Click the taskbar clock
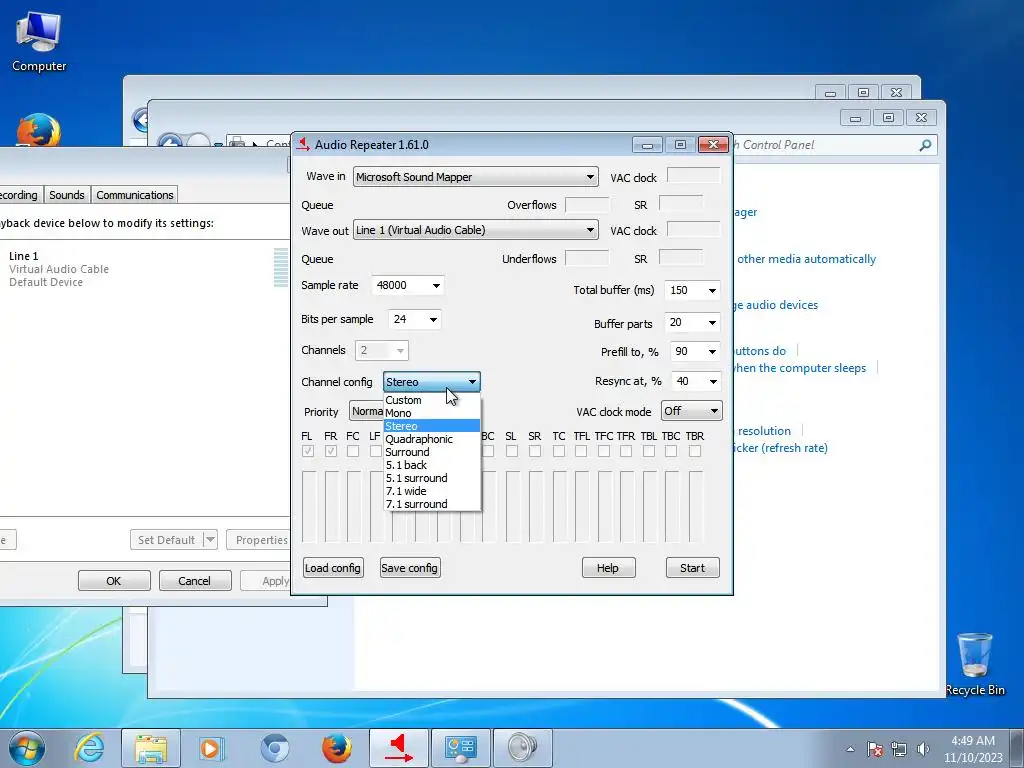The width and height of the screenshot is (1024, 768). [973, 749]
